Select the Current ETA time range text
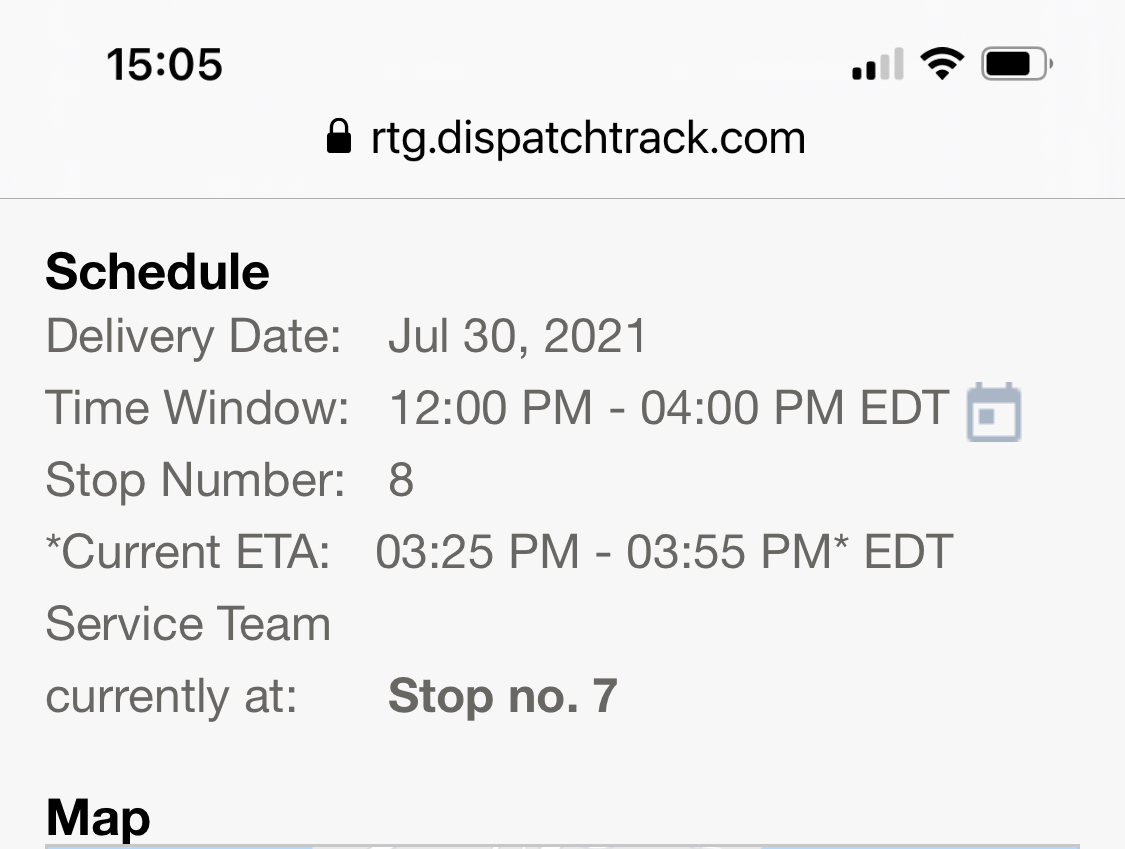Screen dimensions: 1125x849 tap(663, 551)
